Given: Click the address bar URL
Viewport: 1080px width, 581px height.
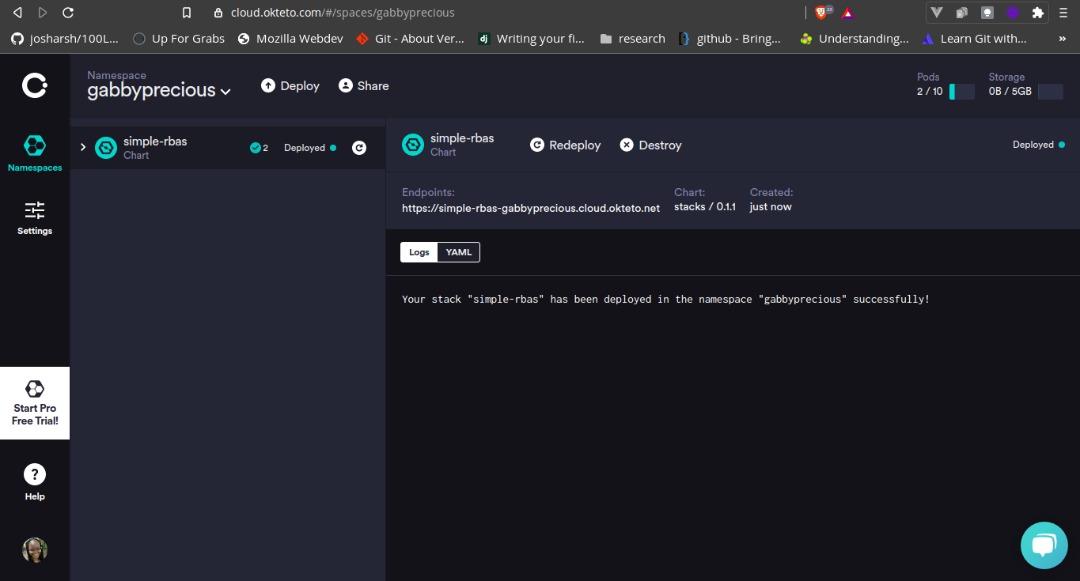Looking at the screenshot, I should [x=342, y=12].
